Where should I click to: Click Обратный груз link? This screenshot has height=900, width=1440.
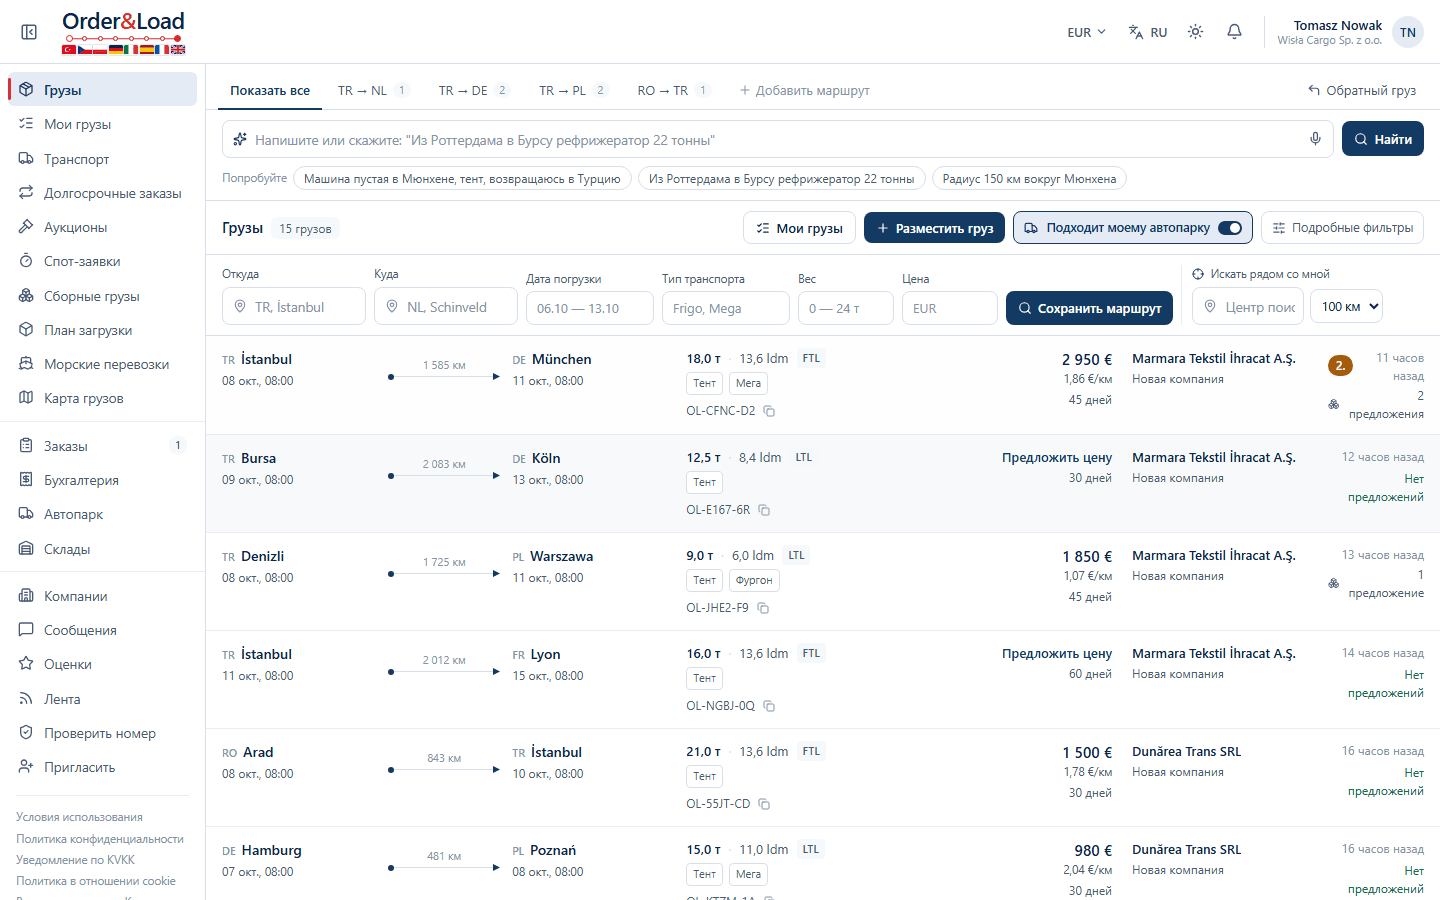click(1362, 91)
